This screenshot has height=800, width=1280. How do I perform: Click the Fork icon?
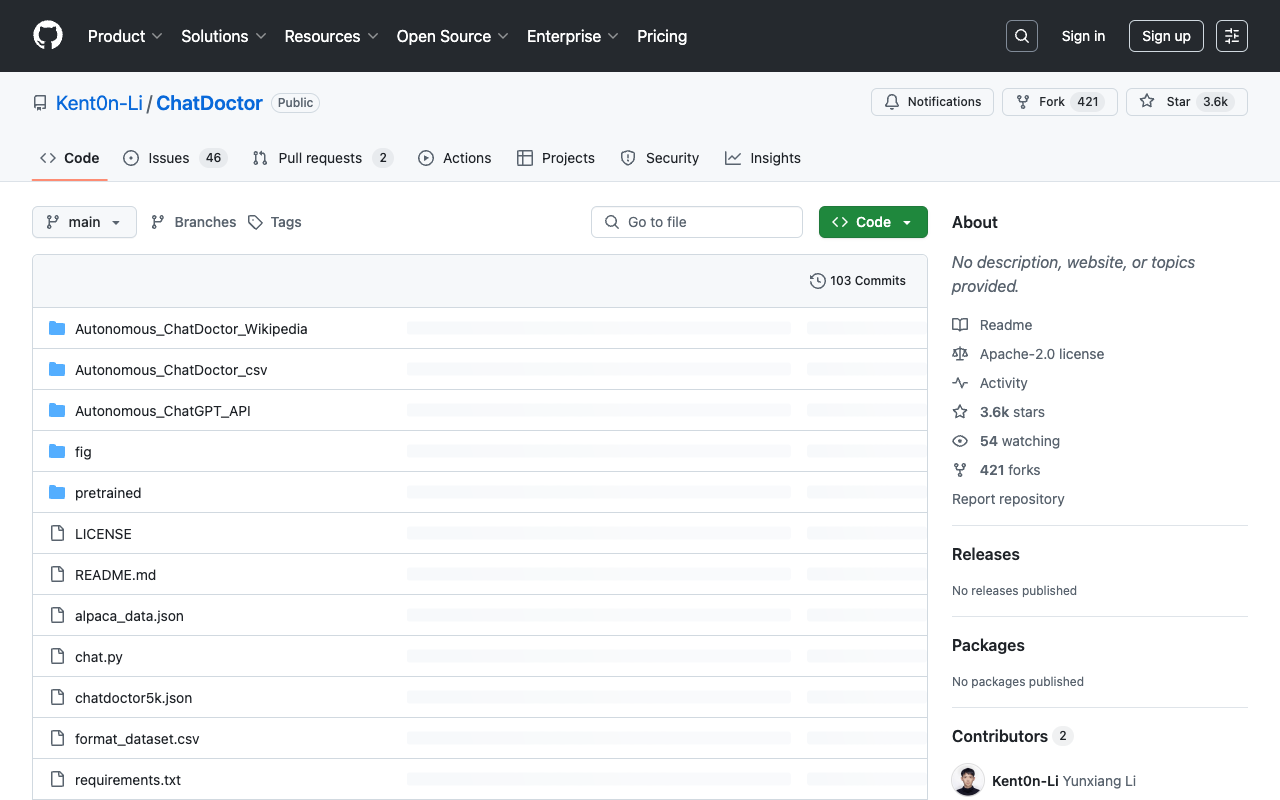[1023, 102]
